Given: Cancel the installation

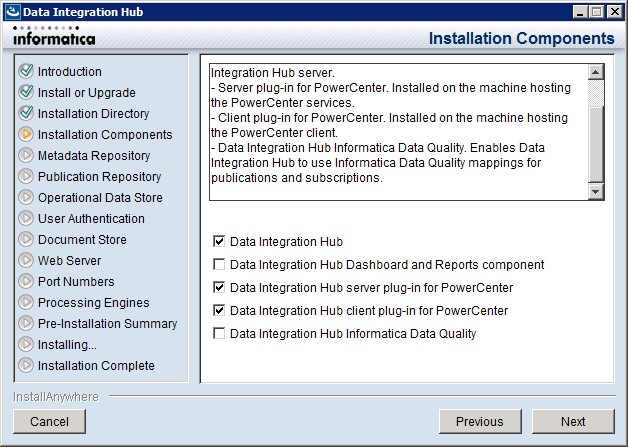Looking at the screenshot, I should (49, 421).
